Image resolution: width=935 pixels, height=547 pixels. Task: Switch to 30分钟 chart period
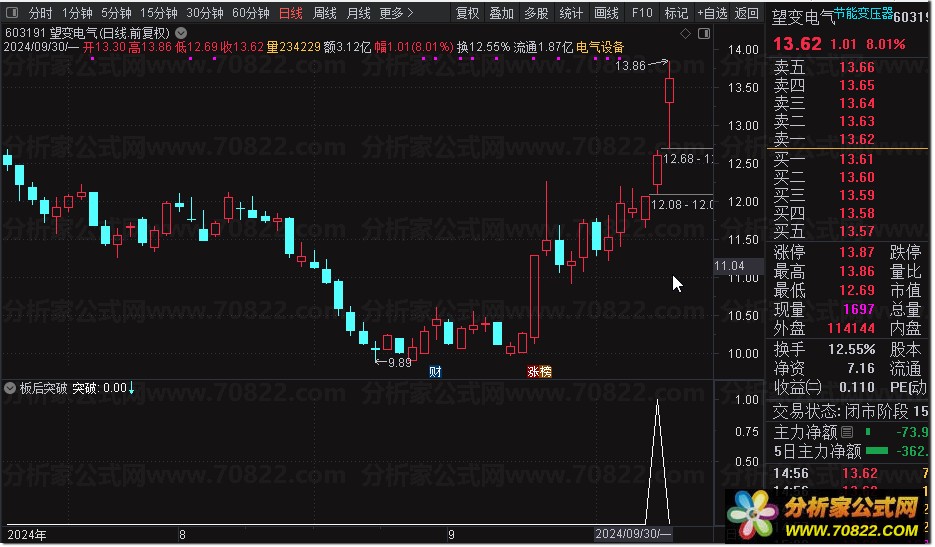pos(205,13)
